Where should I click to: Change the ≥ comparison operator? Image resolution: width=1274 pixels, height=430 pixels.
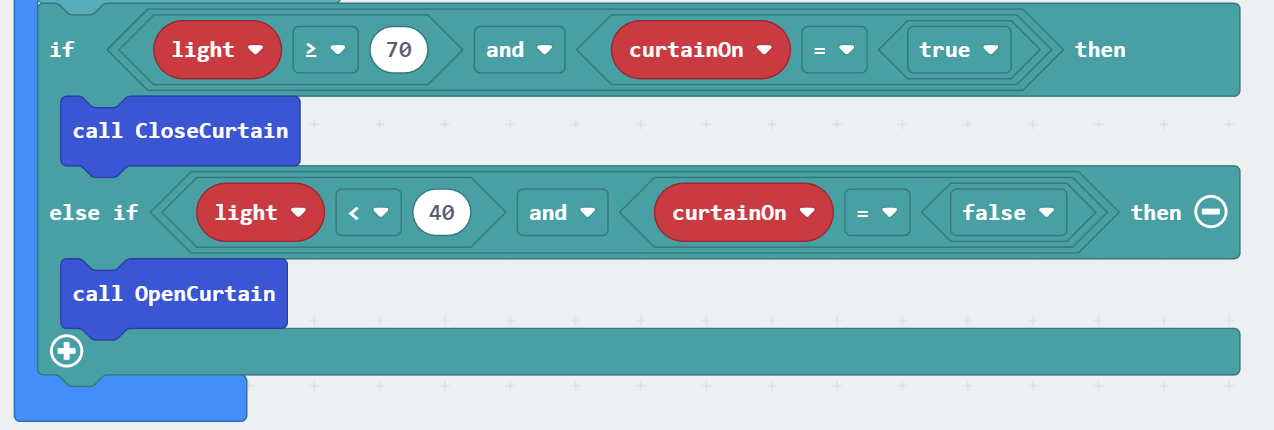tap(325, 50)
